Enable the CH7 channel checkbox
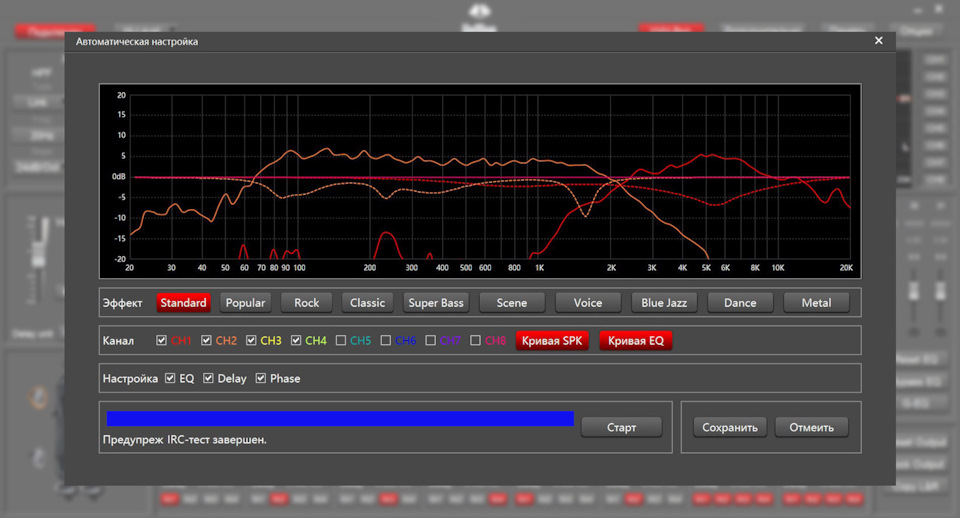The height and width of the screenshot is (518, 960). point(430,340)
